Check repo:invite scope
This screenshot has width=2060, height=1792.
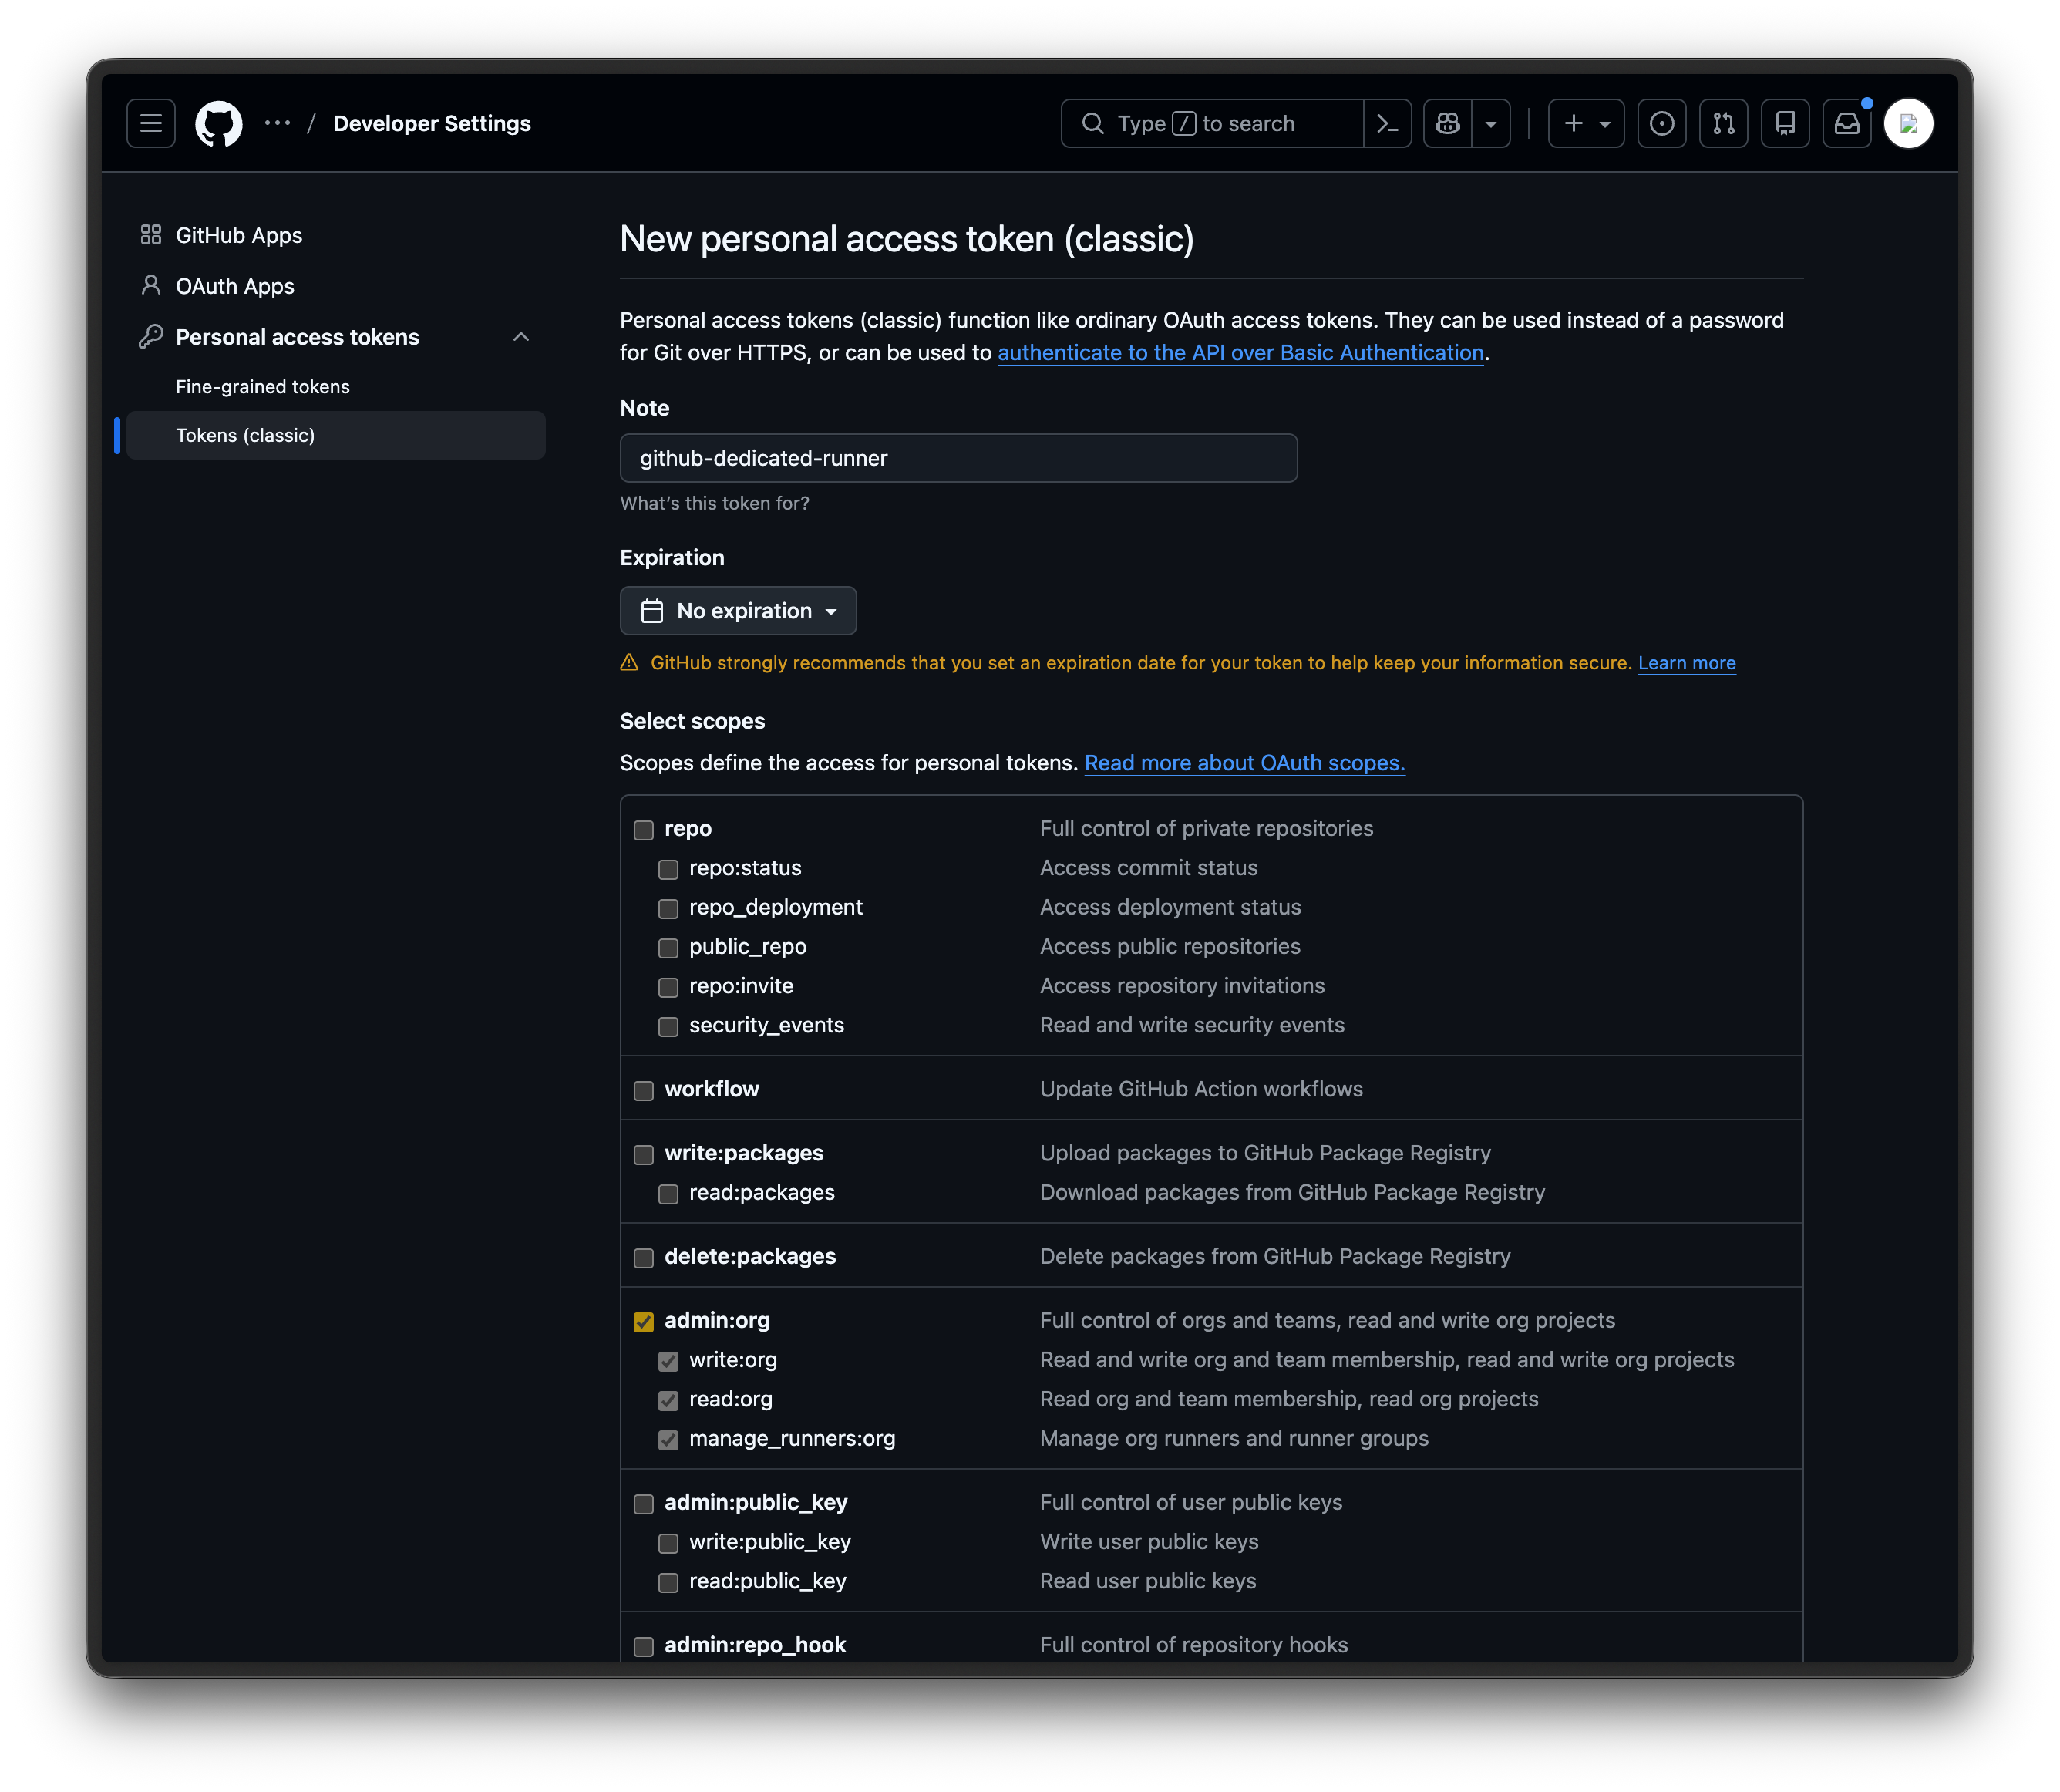click(668, 987)
